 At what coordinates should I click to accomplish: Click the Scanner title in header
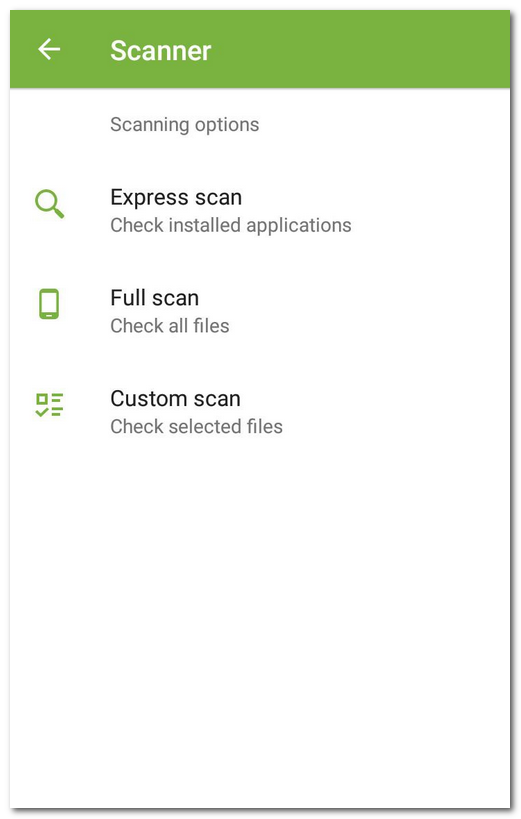(161, 51)
